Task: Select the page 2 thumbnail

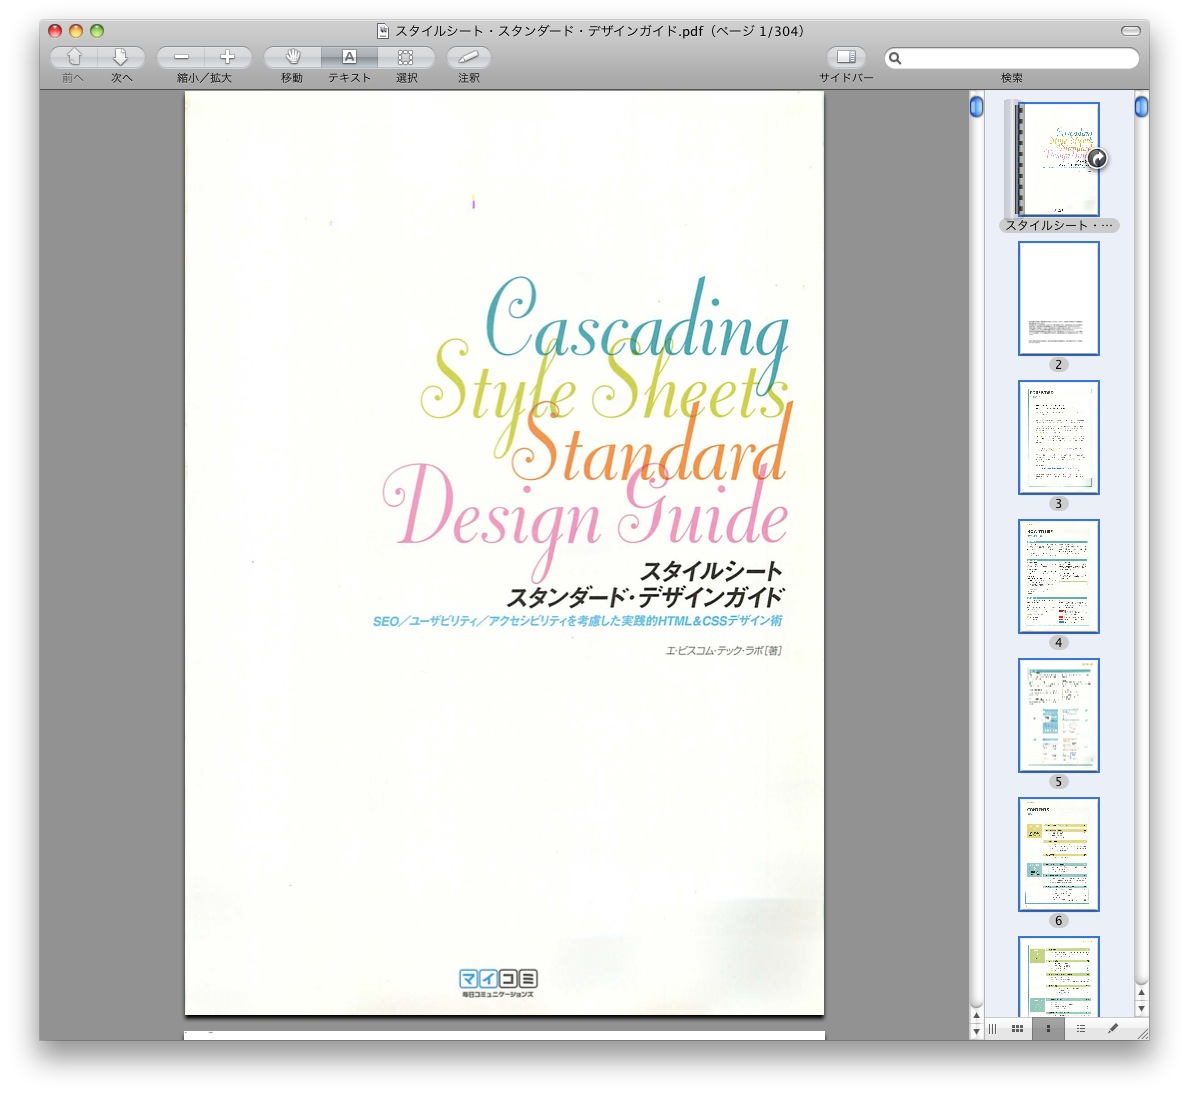Action: (x=1058, y=298)
